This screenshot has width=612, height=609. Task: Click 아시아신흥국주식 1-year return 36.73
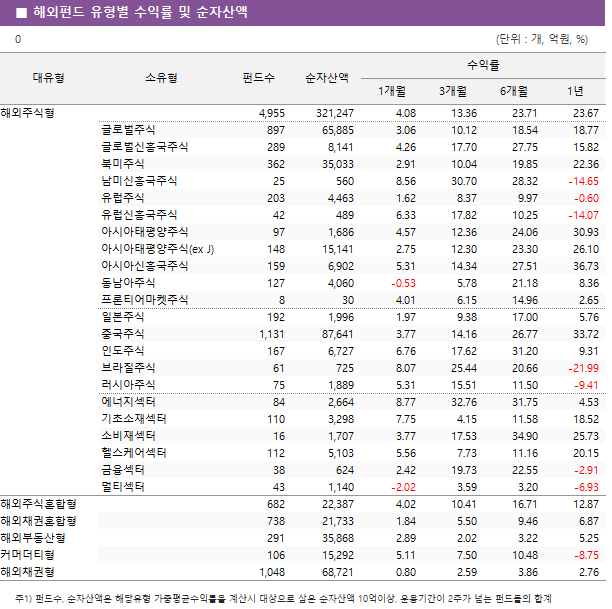(x=586, y=266)
